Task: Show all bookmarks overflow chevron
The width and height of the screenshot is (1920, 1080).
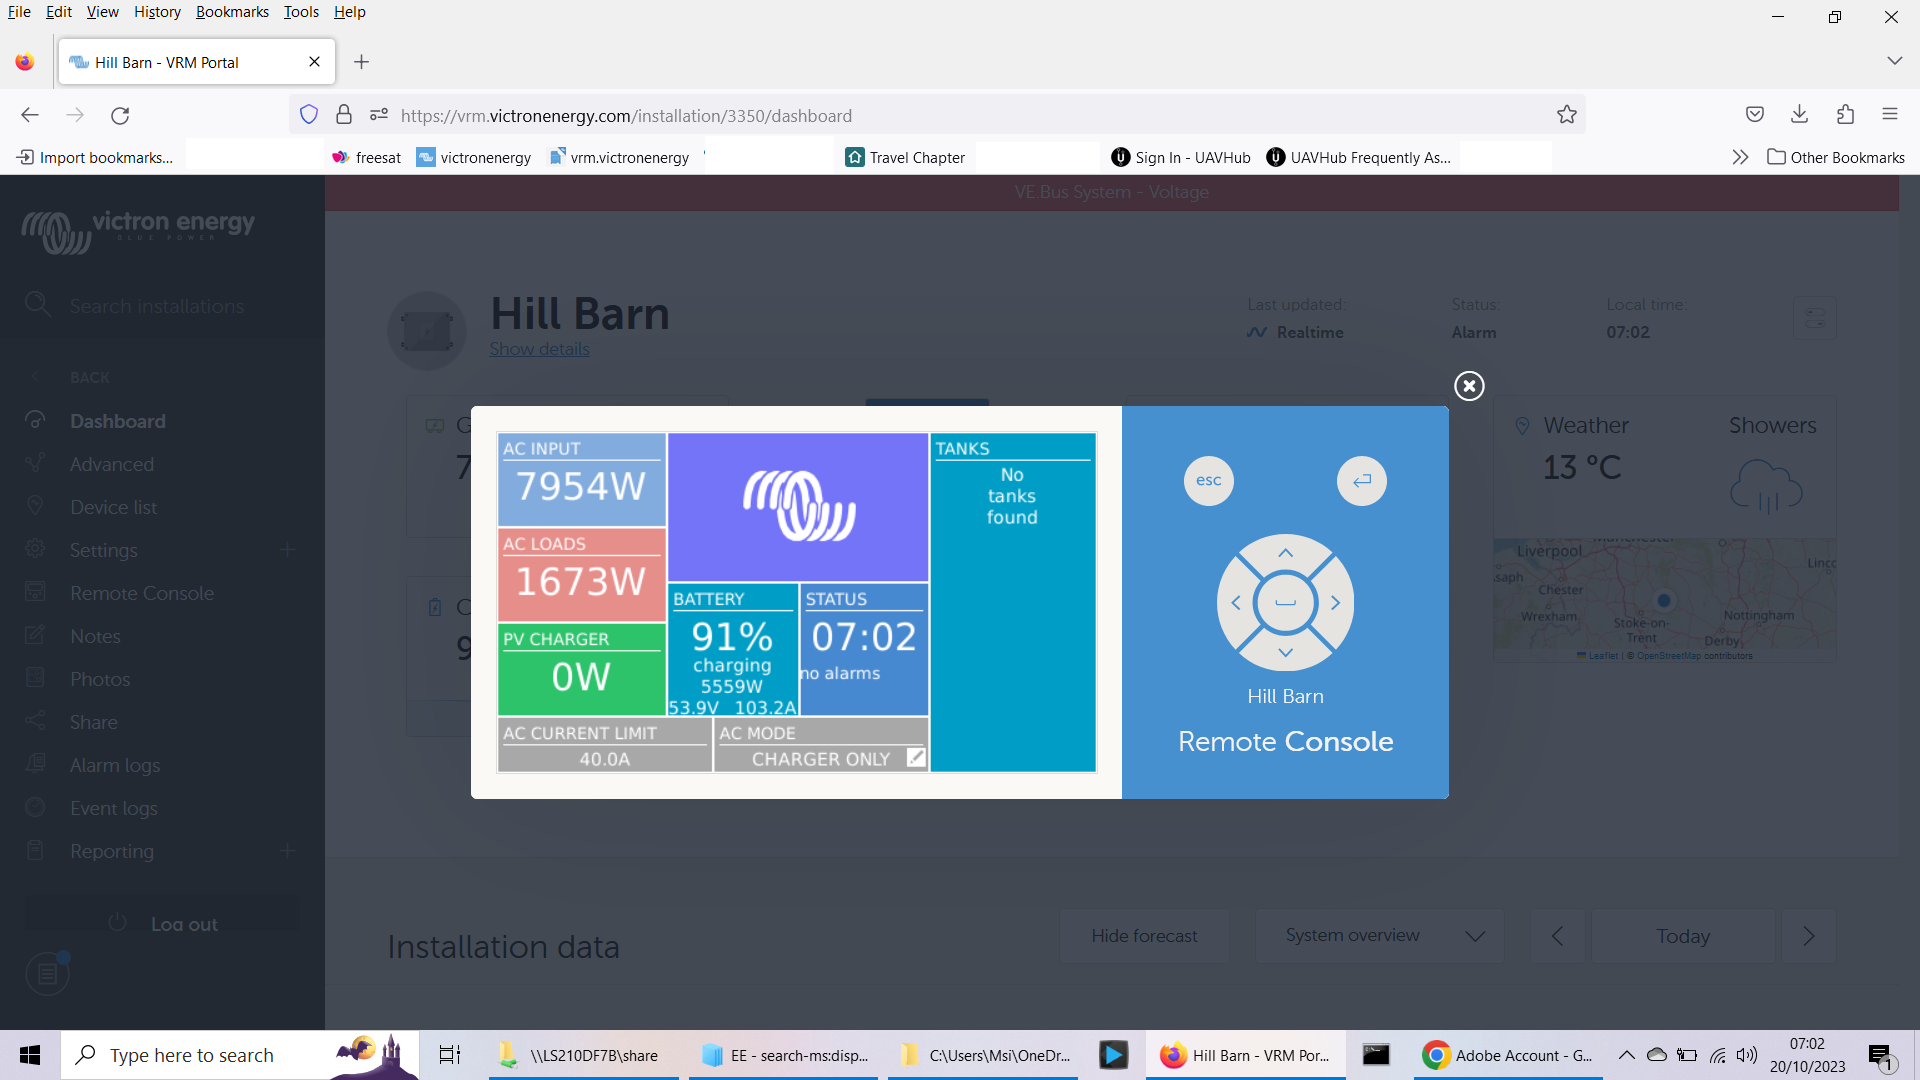Action: tap(1740, 157)
